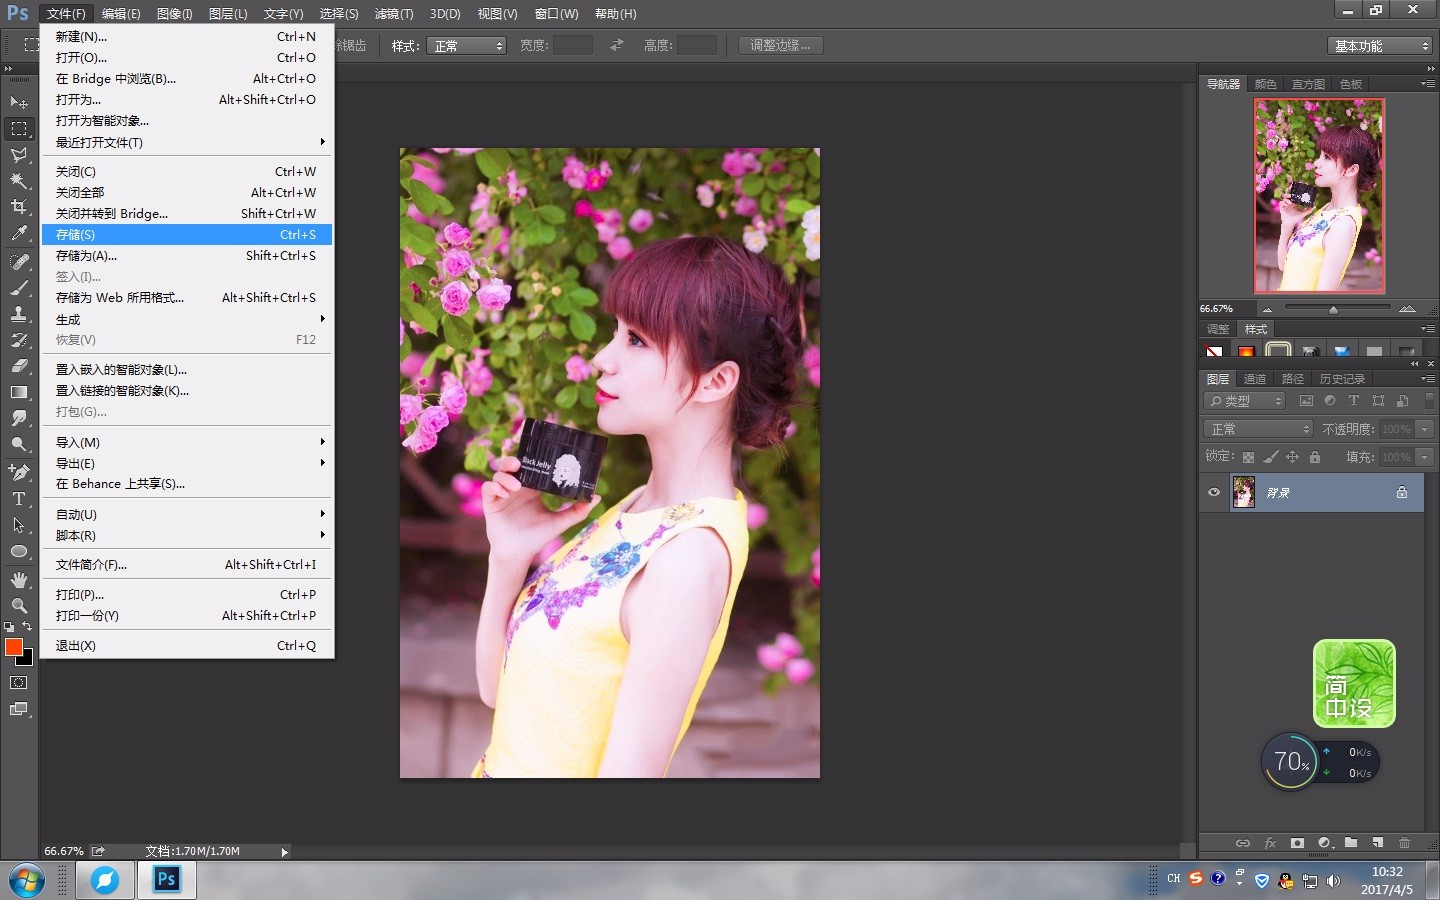Select the Healing Brush tool
Viewport: 1440px width, 900px height.
pyautogui.click(x=19, y=262)
